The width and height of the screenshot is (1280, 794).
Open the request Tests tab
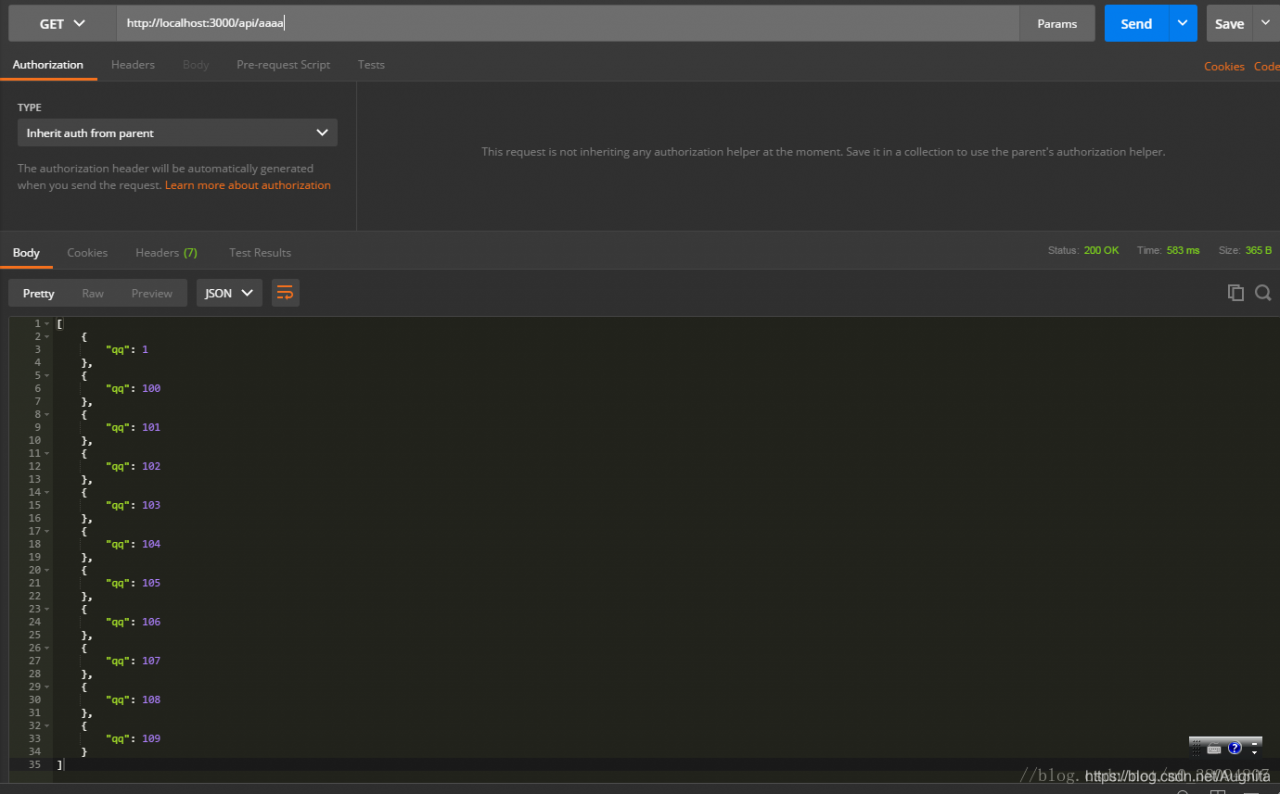pos(371,65)
